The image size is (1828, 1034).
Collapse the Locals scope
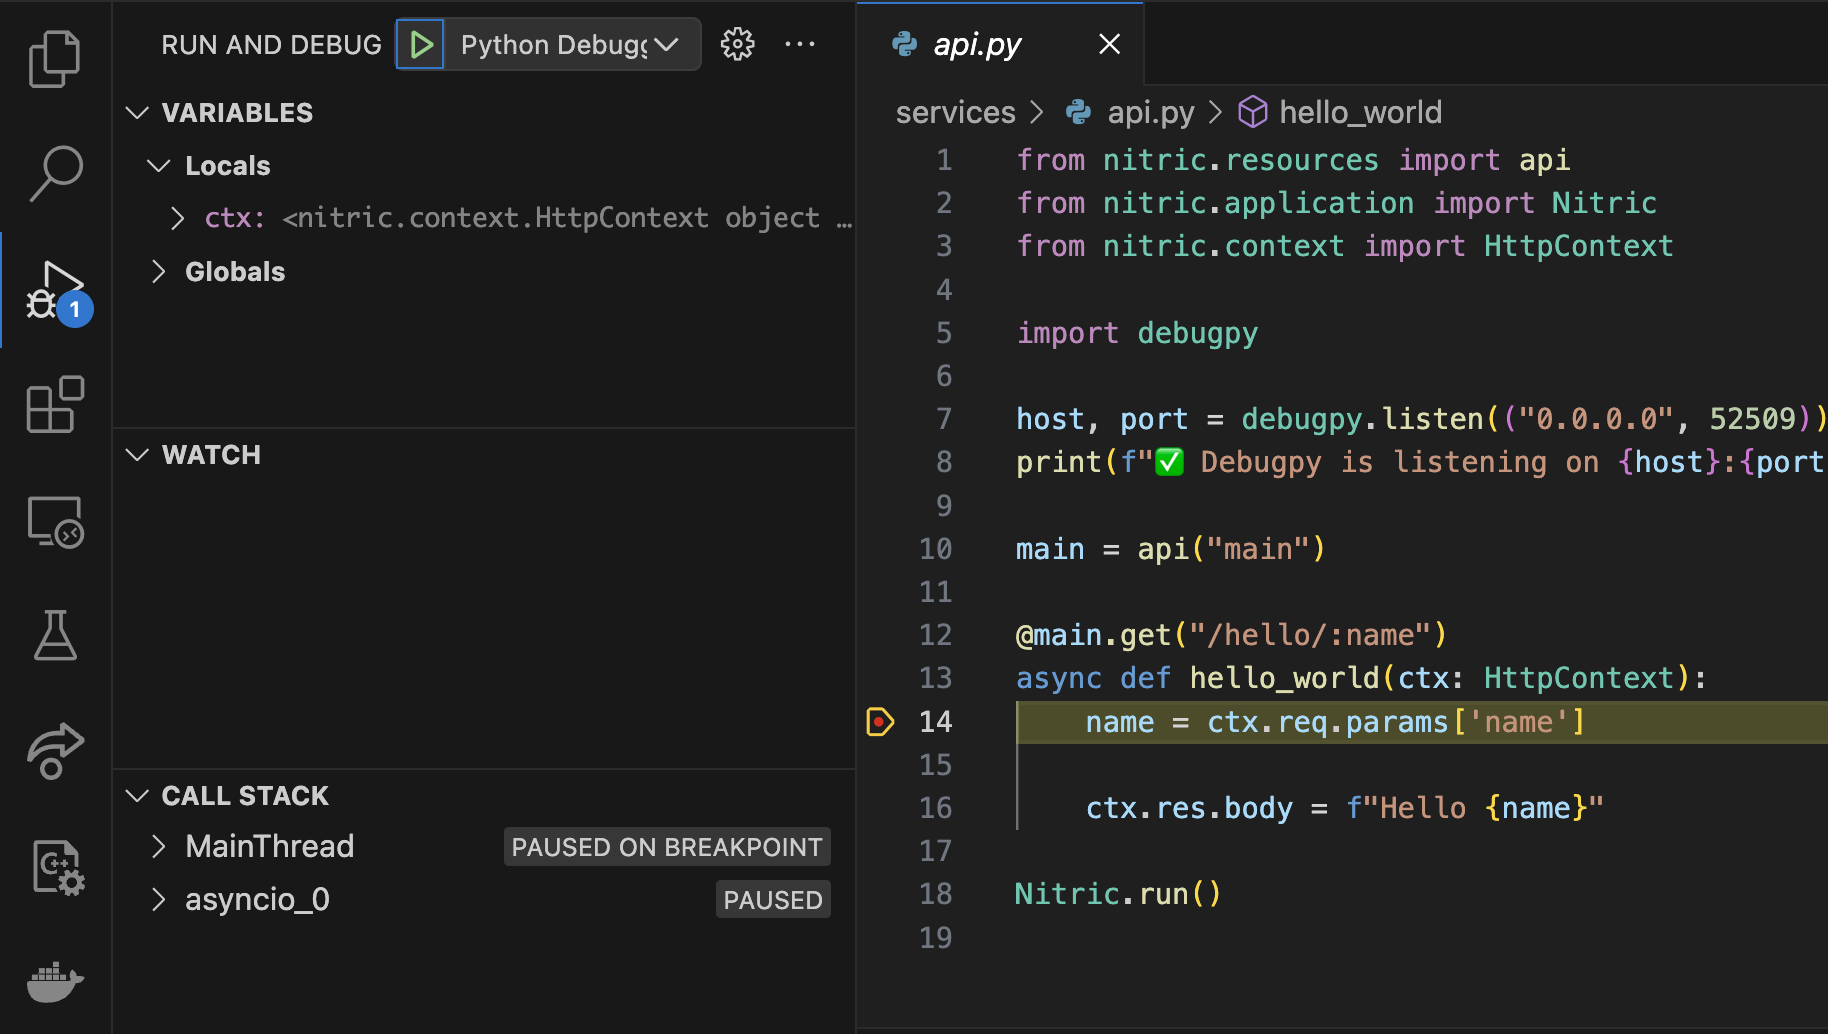(159, 166)
